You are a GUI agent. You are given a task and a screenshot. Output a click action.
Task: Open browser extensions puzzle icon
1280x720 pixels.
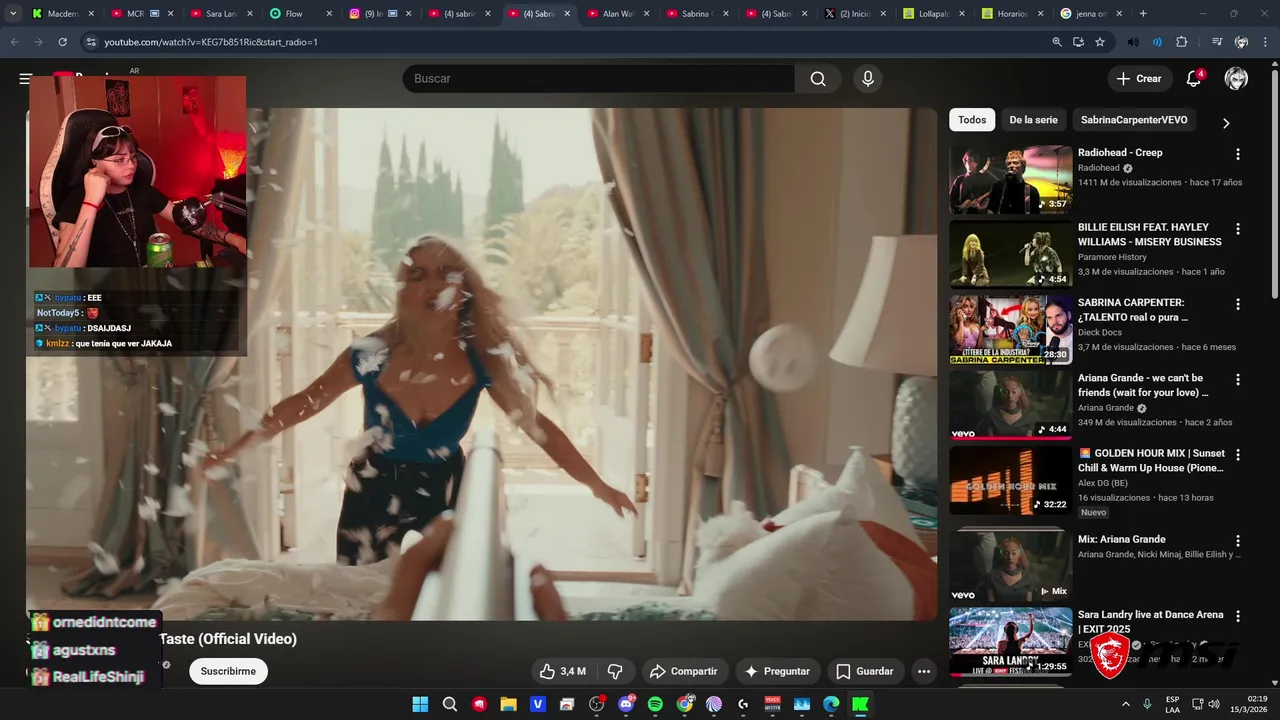point(1182,42)
